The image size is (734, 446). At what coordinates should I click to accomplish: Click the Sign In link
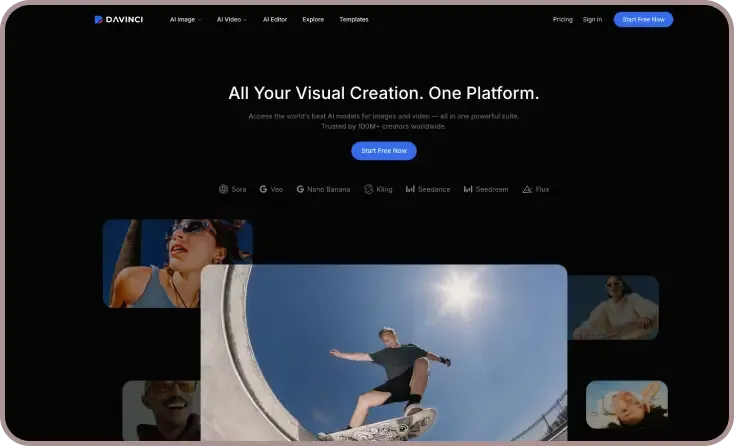tap(592, 20)
